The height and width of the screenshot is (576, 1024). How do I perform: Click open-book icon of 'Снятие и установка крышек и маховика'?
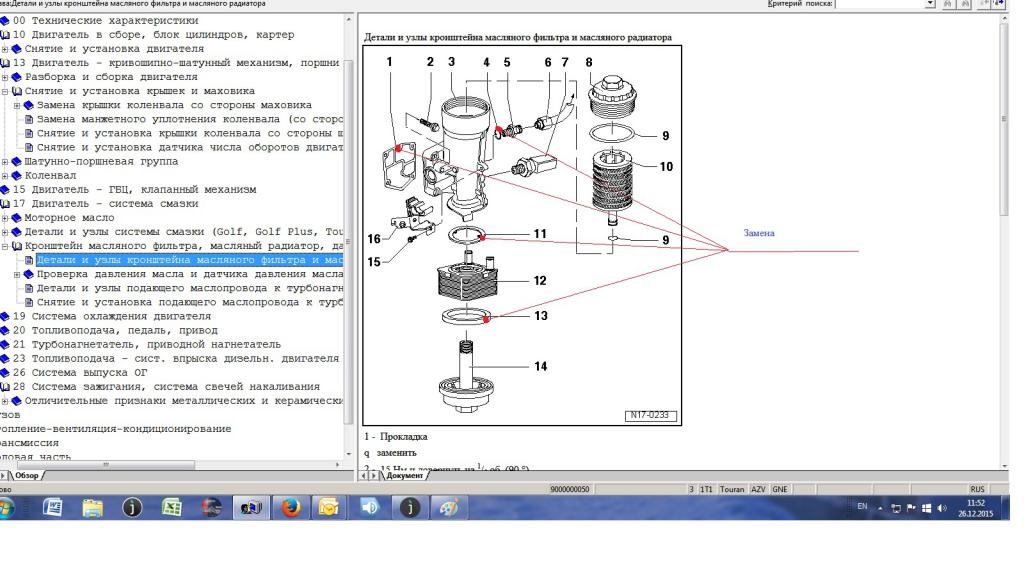pos(17,91)
